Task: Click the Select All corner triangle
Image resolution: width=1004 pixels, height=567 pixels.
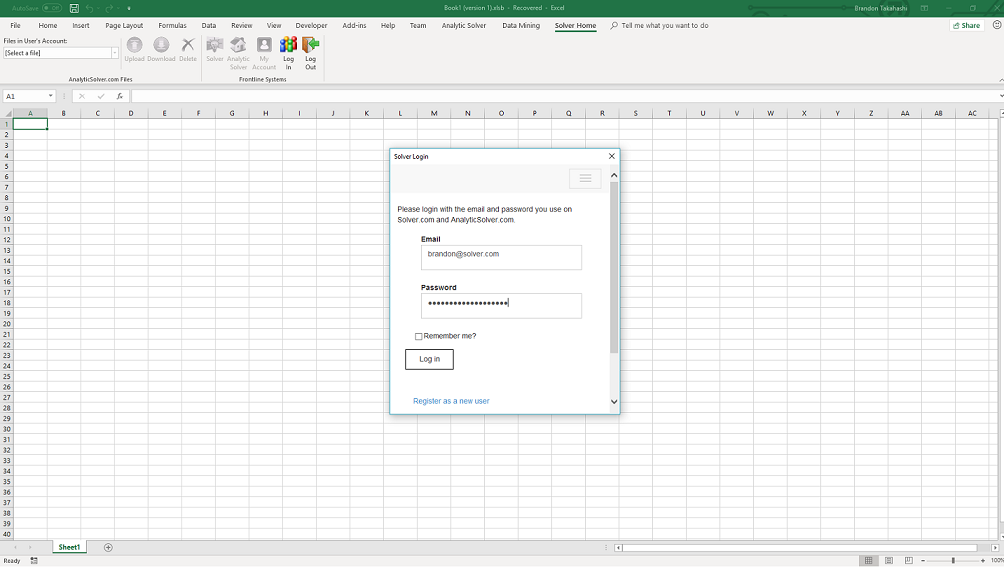Action: click(7, 113)
